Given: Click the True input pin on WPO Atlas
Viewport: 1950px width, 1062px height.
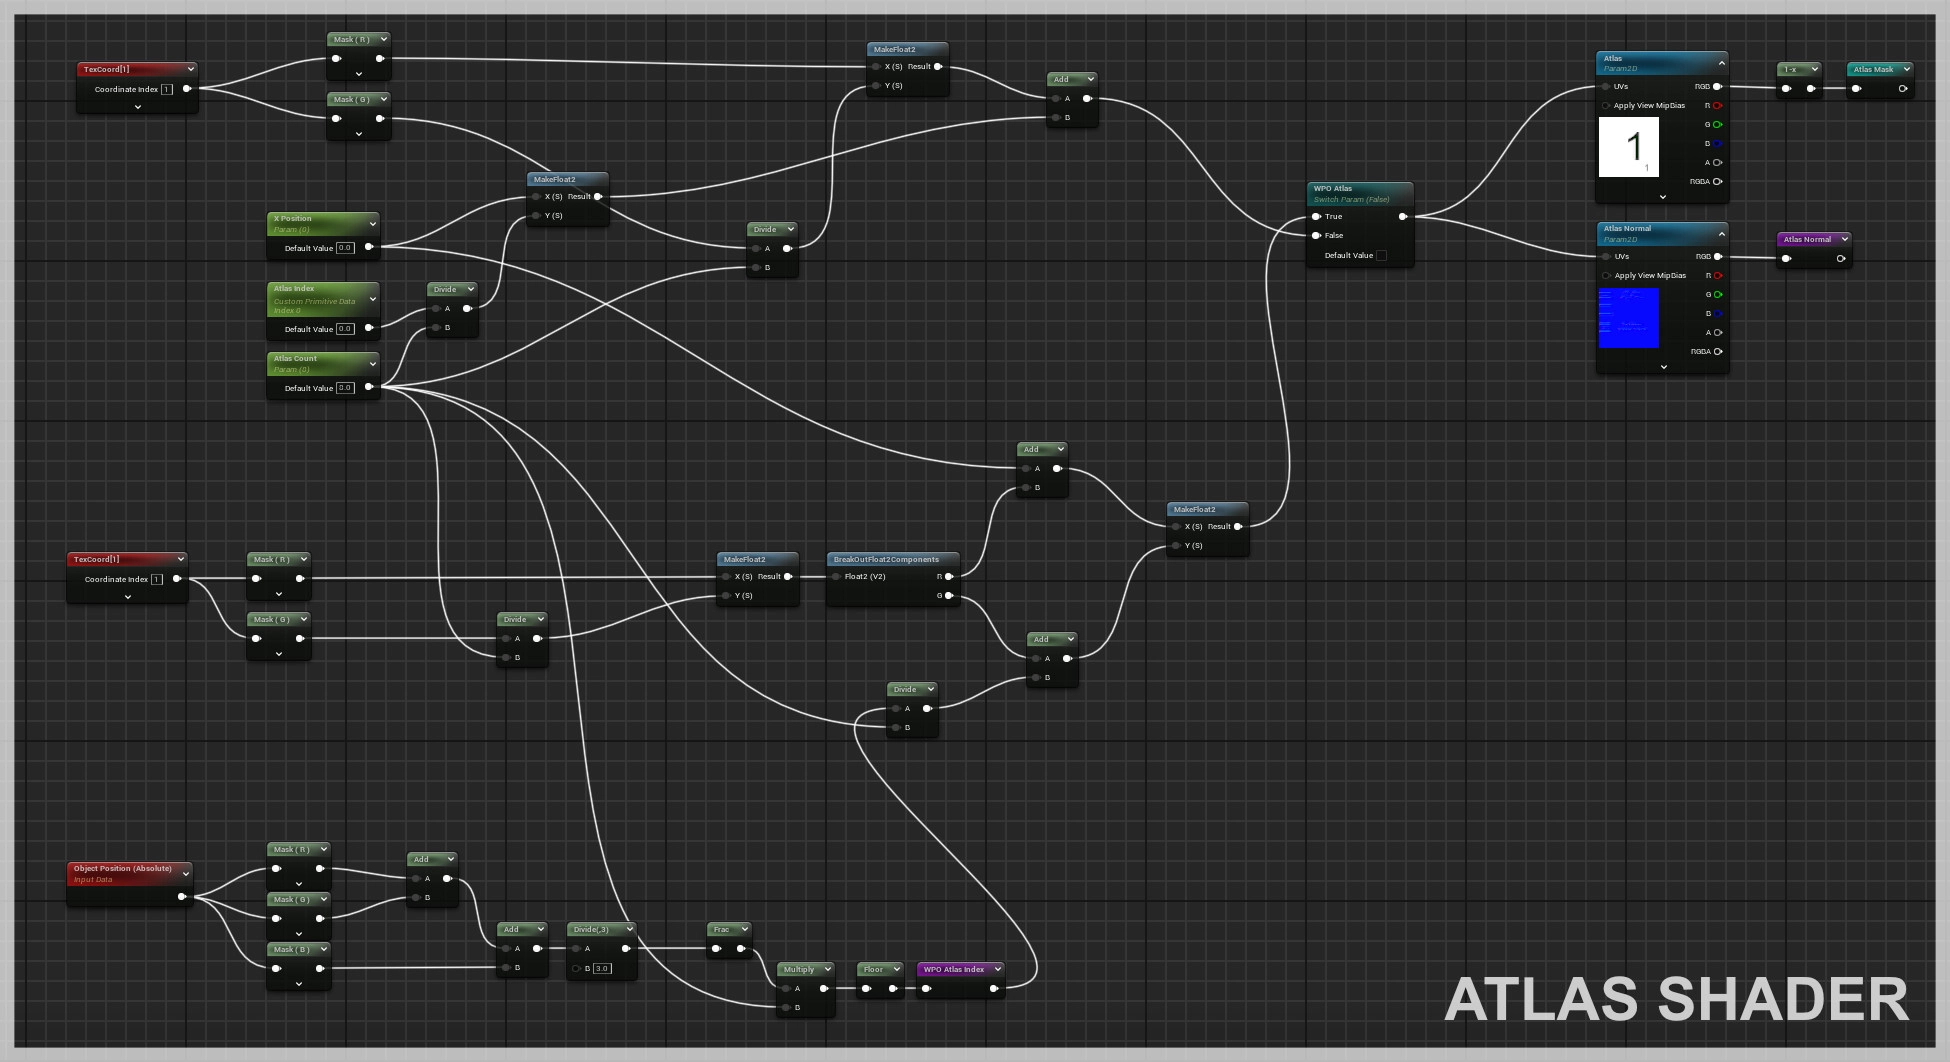Looking at the screenshot, I should [1317, 217].
